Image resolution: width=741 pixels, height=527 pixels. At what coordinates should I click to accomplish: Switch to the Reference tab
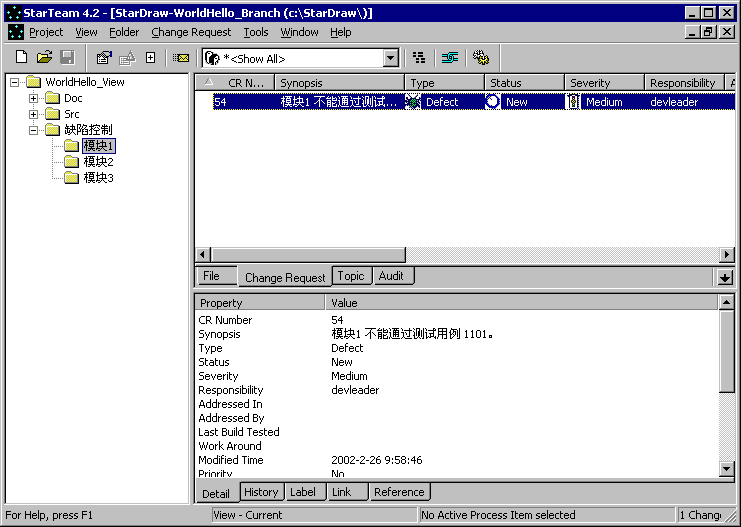[x=399, y=492]
